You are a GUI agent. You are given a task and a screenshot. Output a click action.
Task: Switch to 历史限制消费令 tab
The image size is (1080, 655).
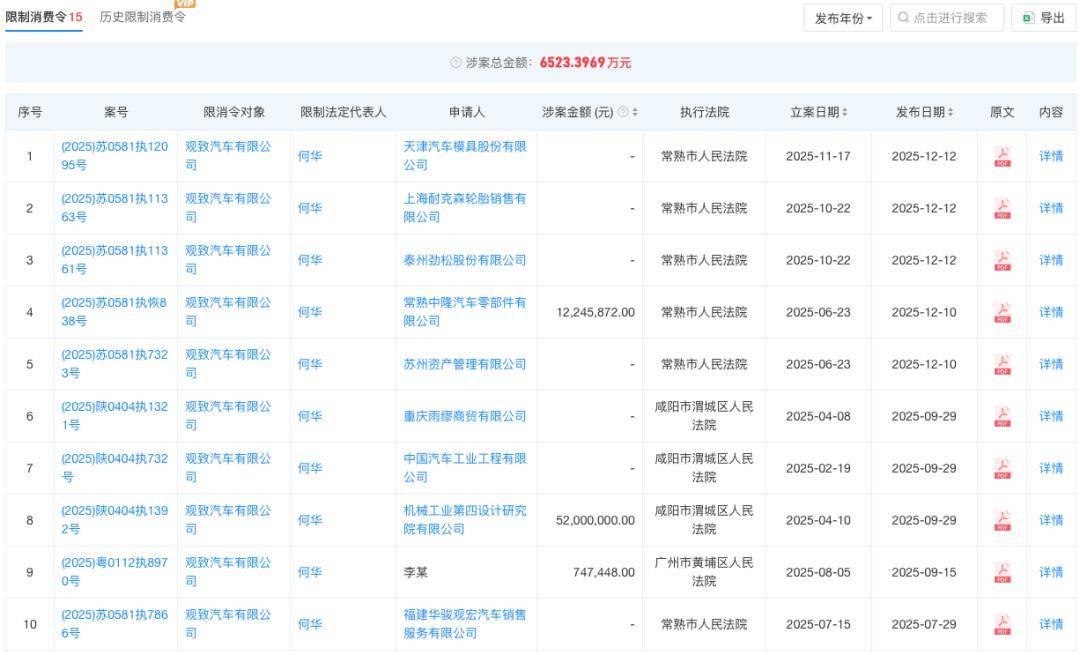coord(143,17)
